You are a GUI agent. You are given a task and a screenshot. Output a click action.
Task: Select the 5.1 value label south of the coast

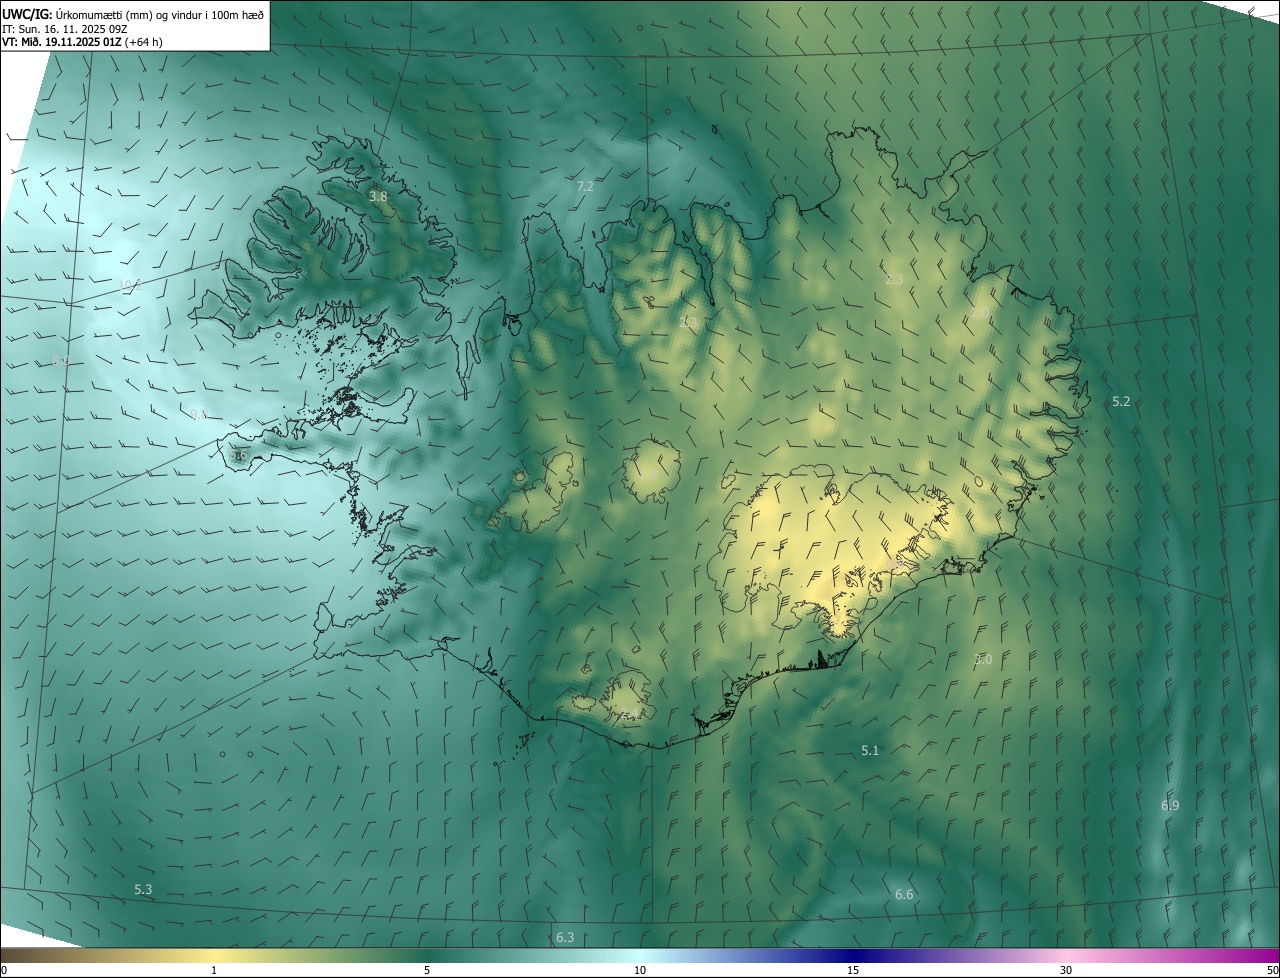(870, 750)
